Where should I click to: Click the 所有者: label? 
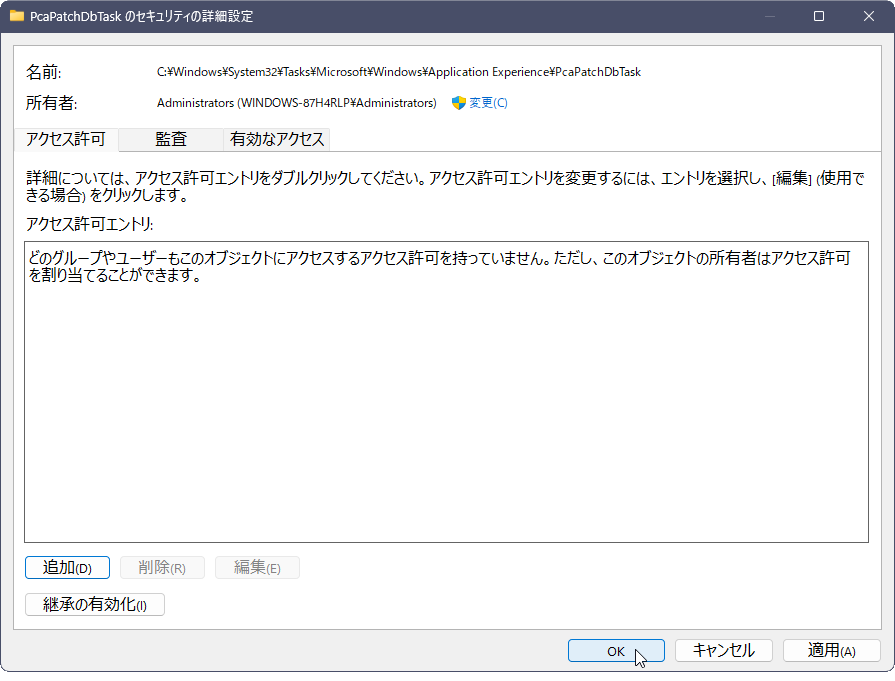[51, 103]
